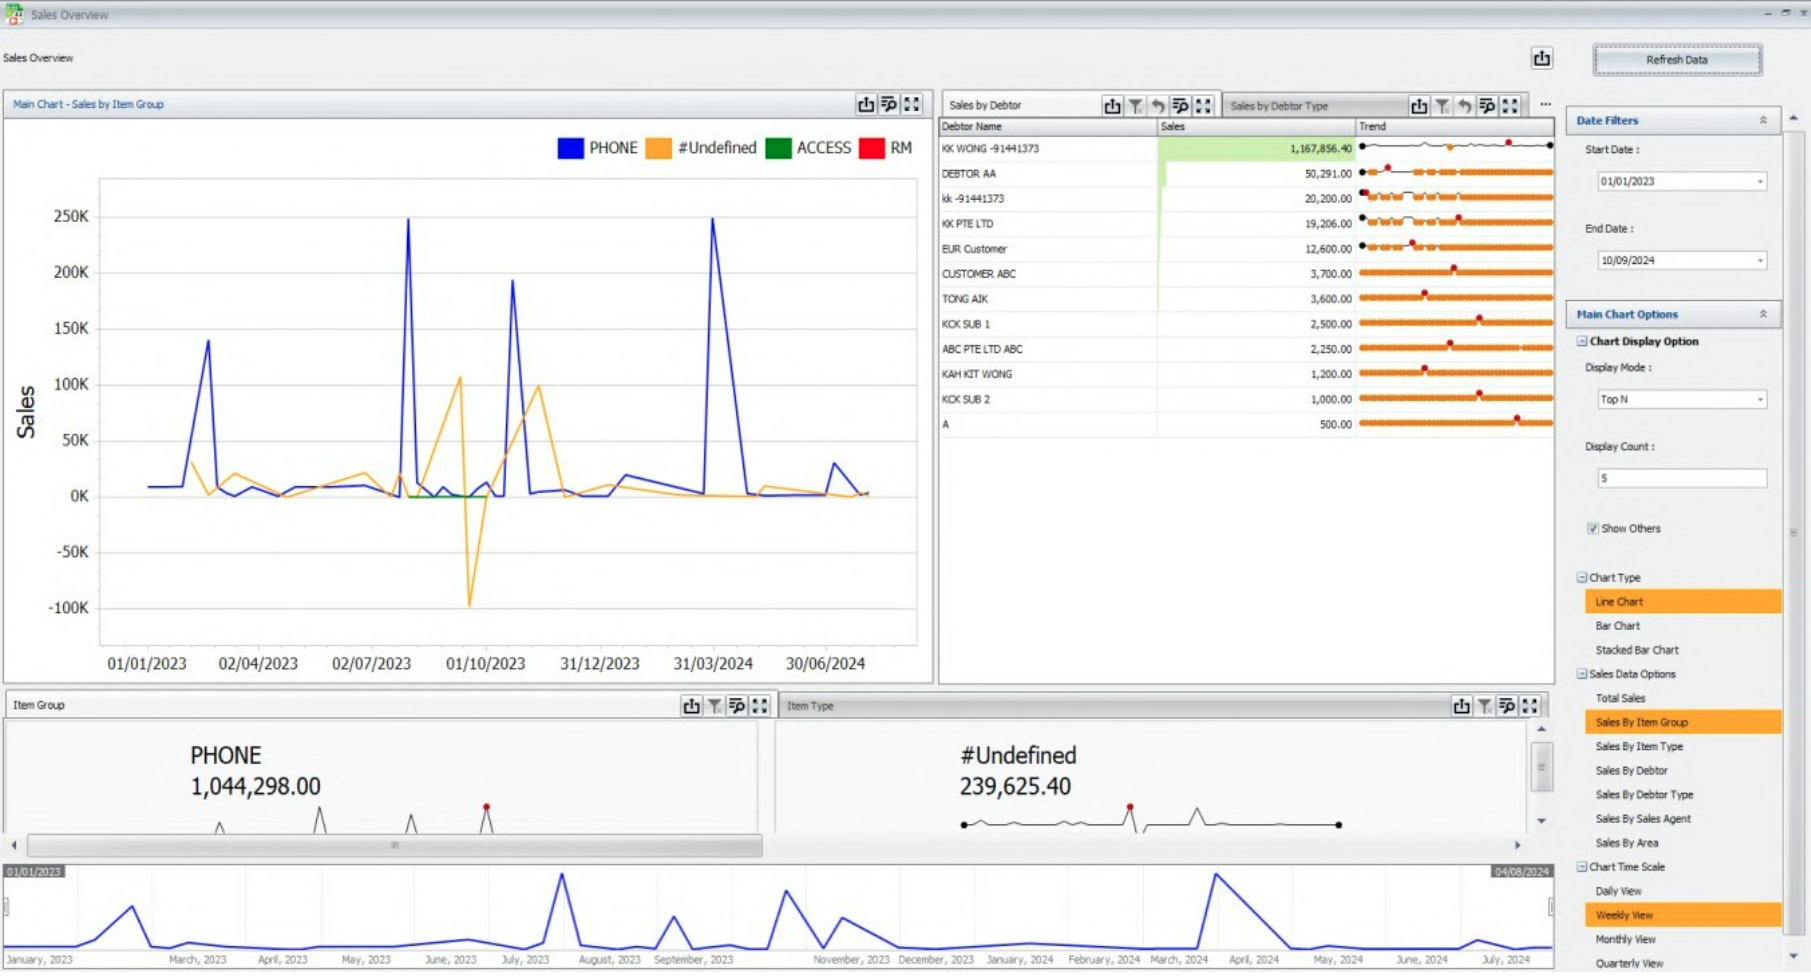
Task: Click the Refresh Data button
Action: click(1676, 60)
